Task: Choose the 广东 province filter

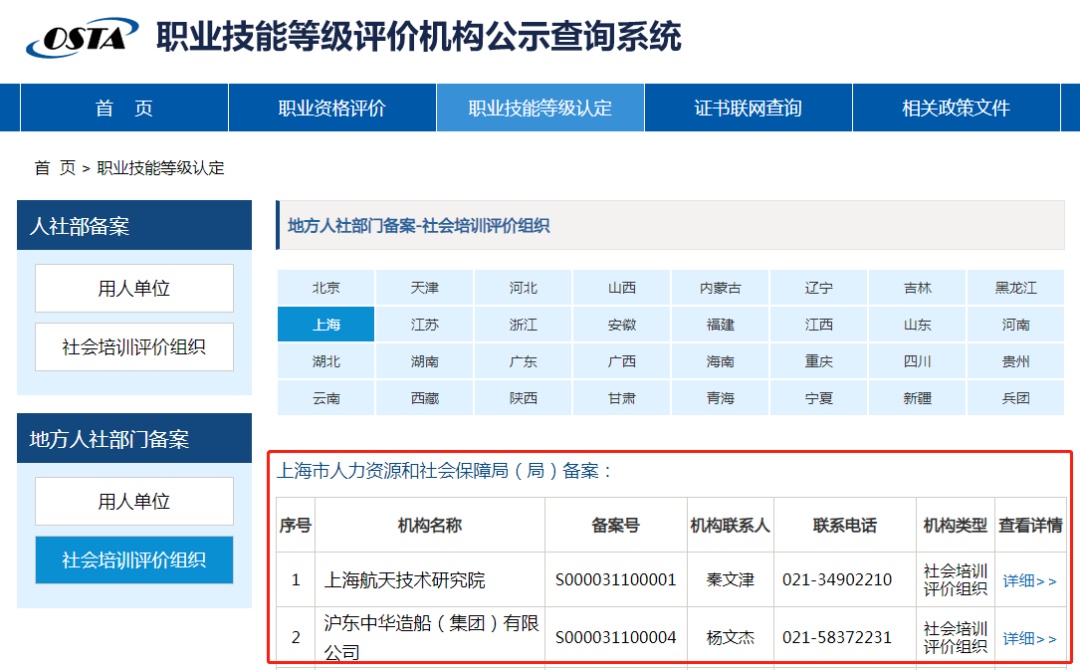Action: [x=523, y=362]
